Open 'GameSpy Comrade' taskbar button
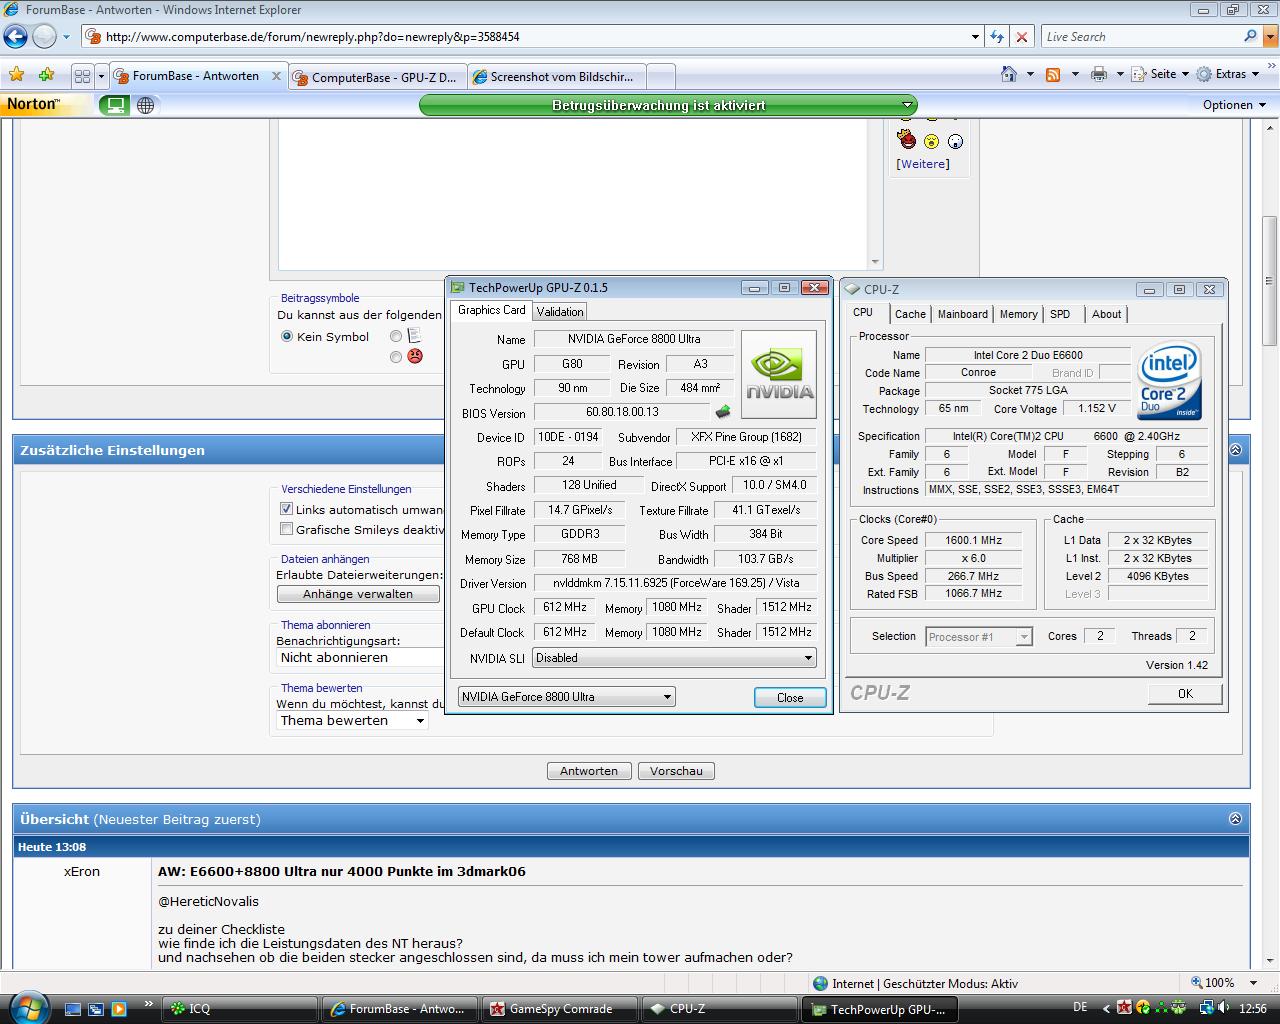The width and height of the screenshot is (1280, 1024). (x=560, y=1008)
